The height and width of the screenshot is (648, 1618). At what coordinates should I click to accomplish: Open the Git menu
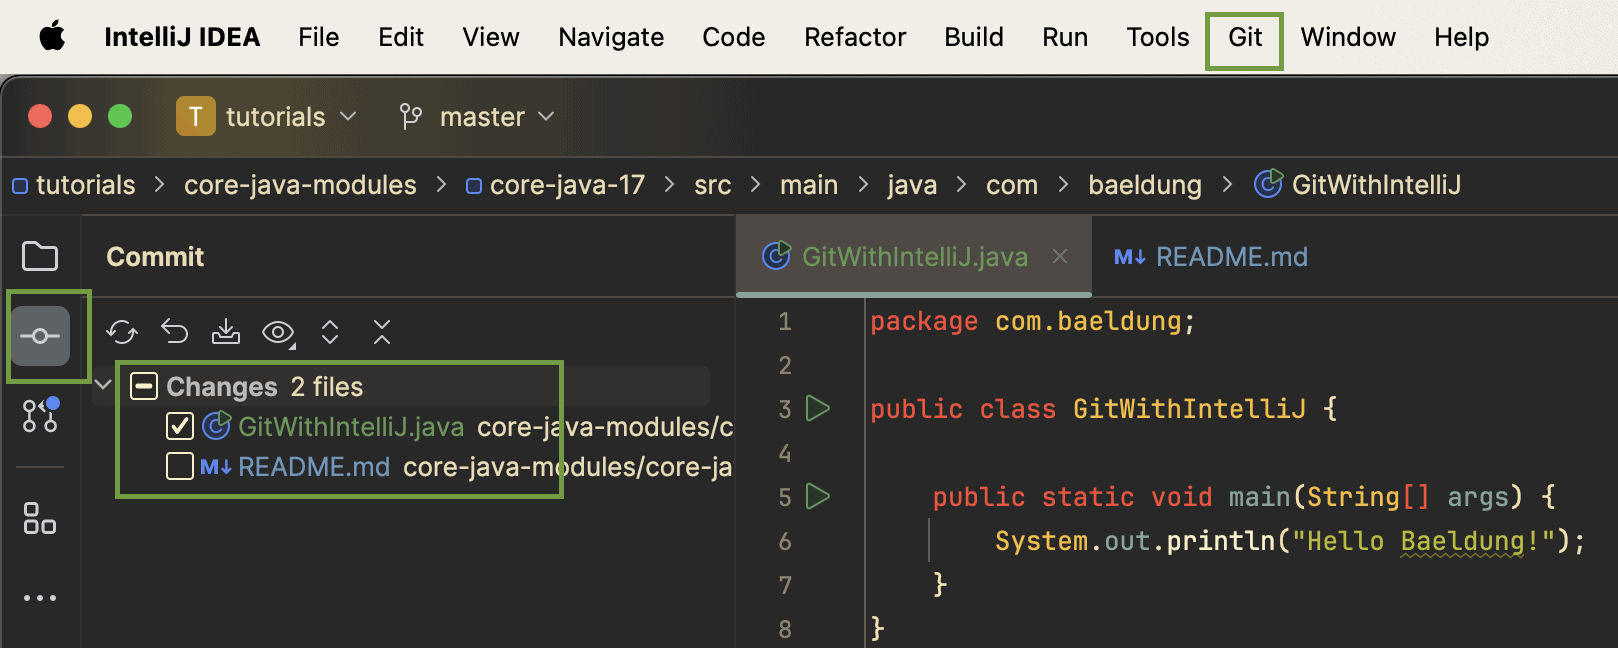coord(1245,37)
